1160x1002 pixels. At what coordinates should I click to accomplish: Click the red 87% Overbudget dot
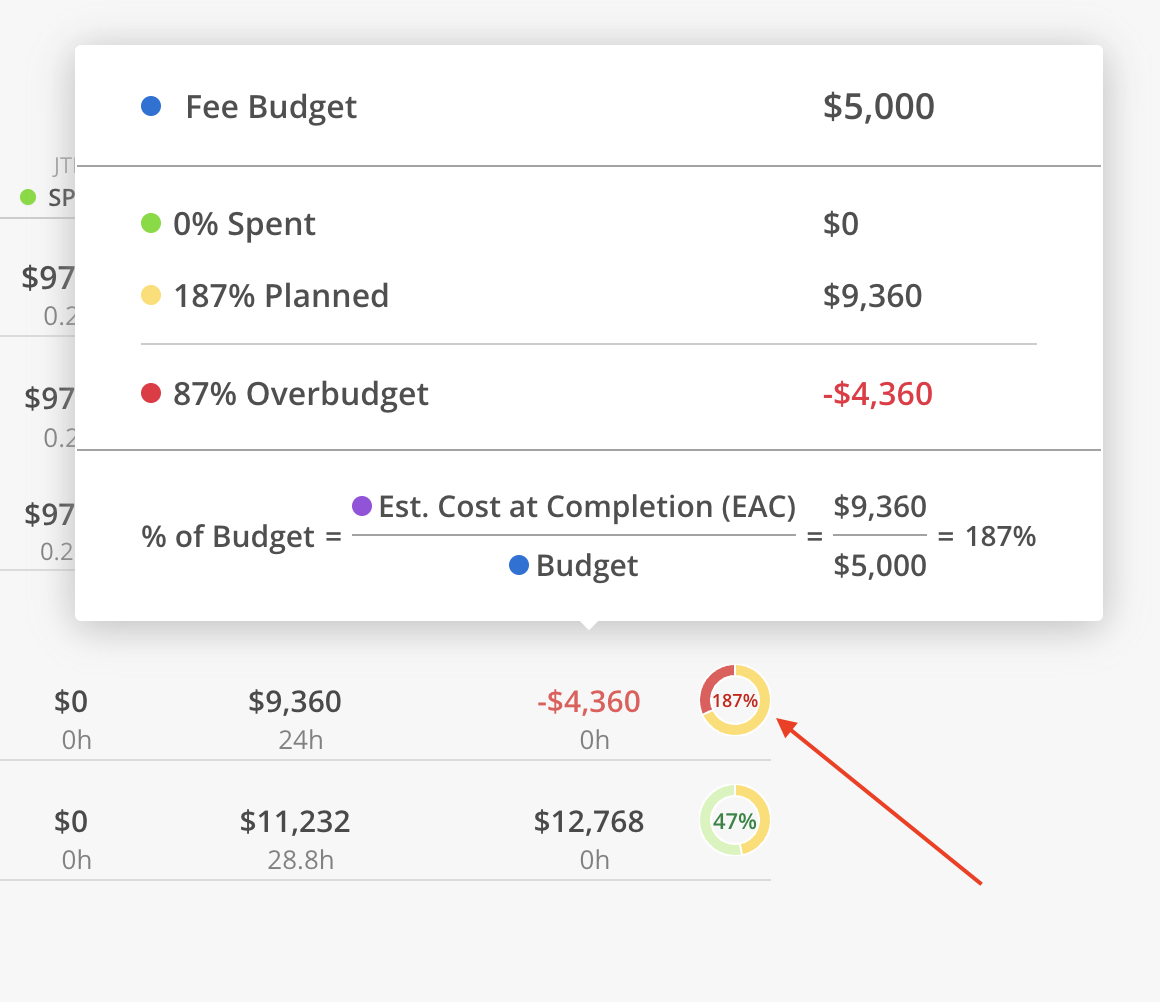[x=151, y=393]
